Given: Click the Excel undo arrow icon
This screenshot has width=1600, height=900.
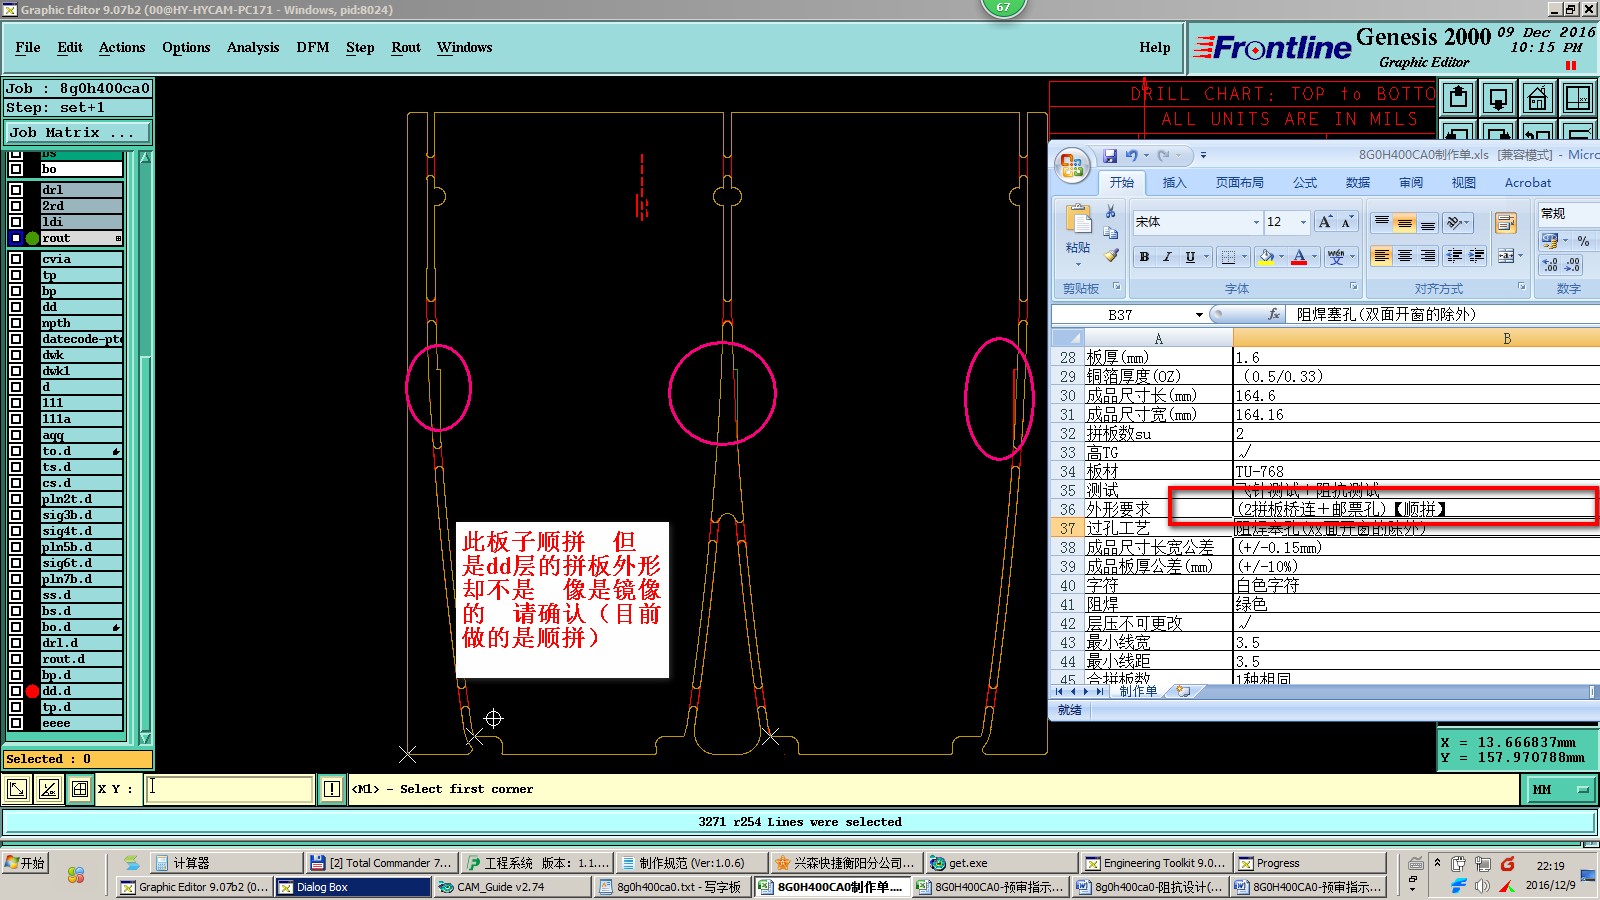Looking at the screenshot, I should tap(1132, 156).
